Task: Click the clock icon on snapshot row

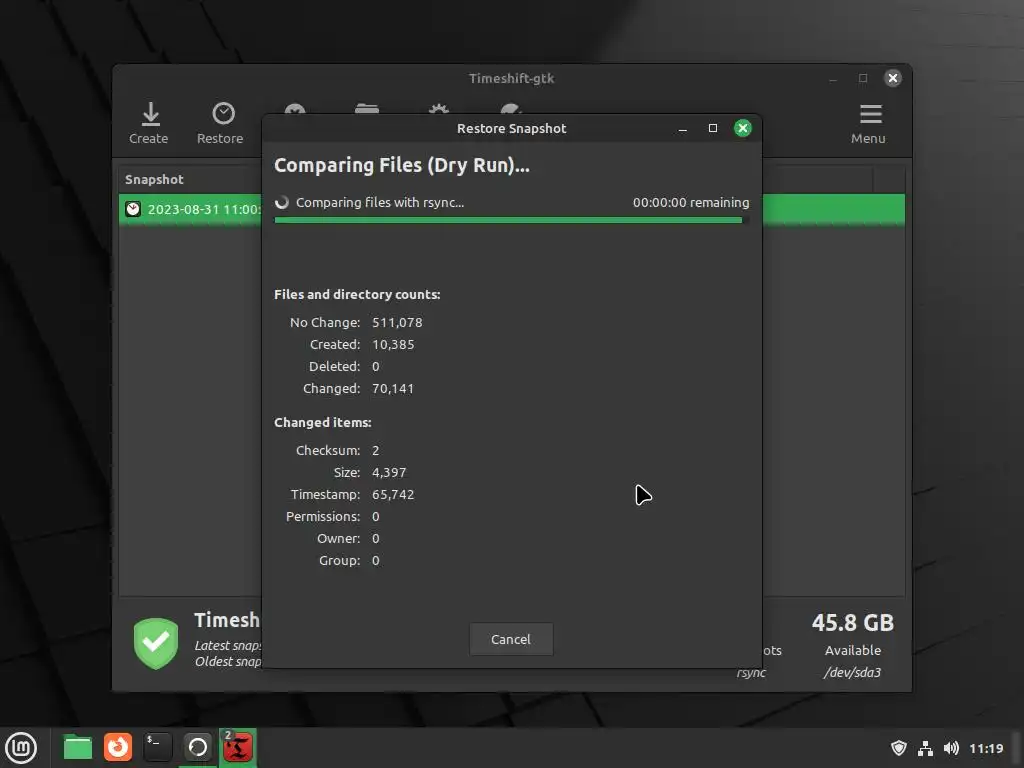Action: click(133, 209)
